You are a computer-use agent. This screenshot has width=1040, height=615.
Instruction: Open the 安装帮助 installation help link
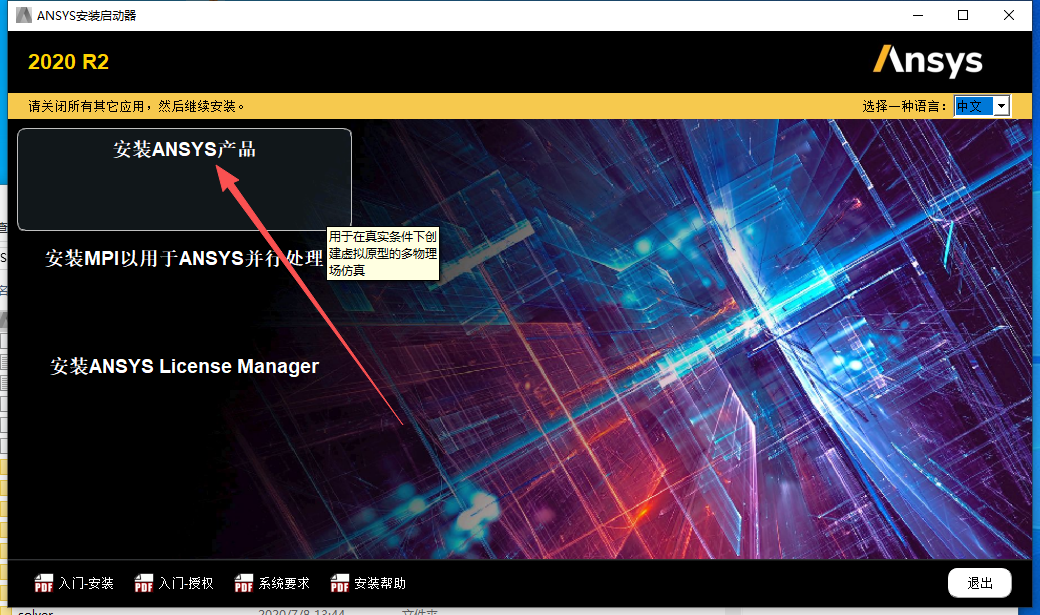[x=380, y=583]
